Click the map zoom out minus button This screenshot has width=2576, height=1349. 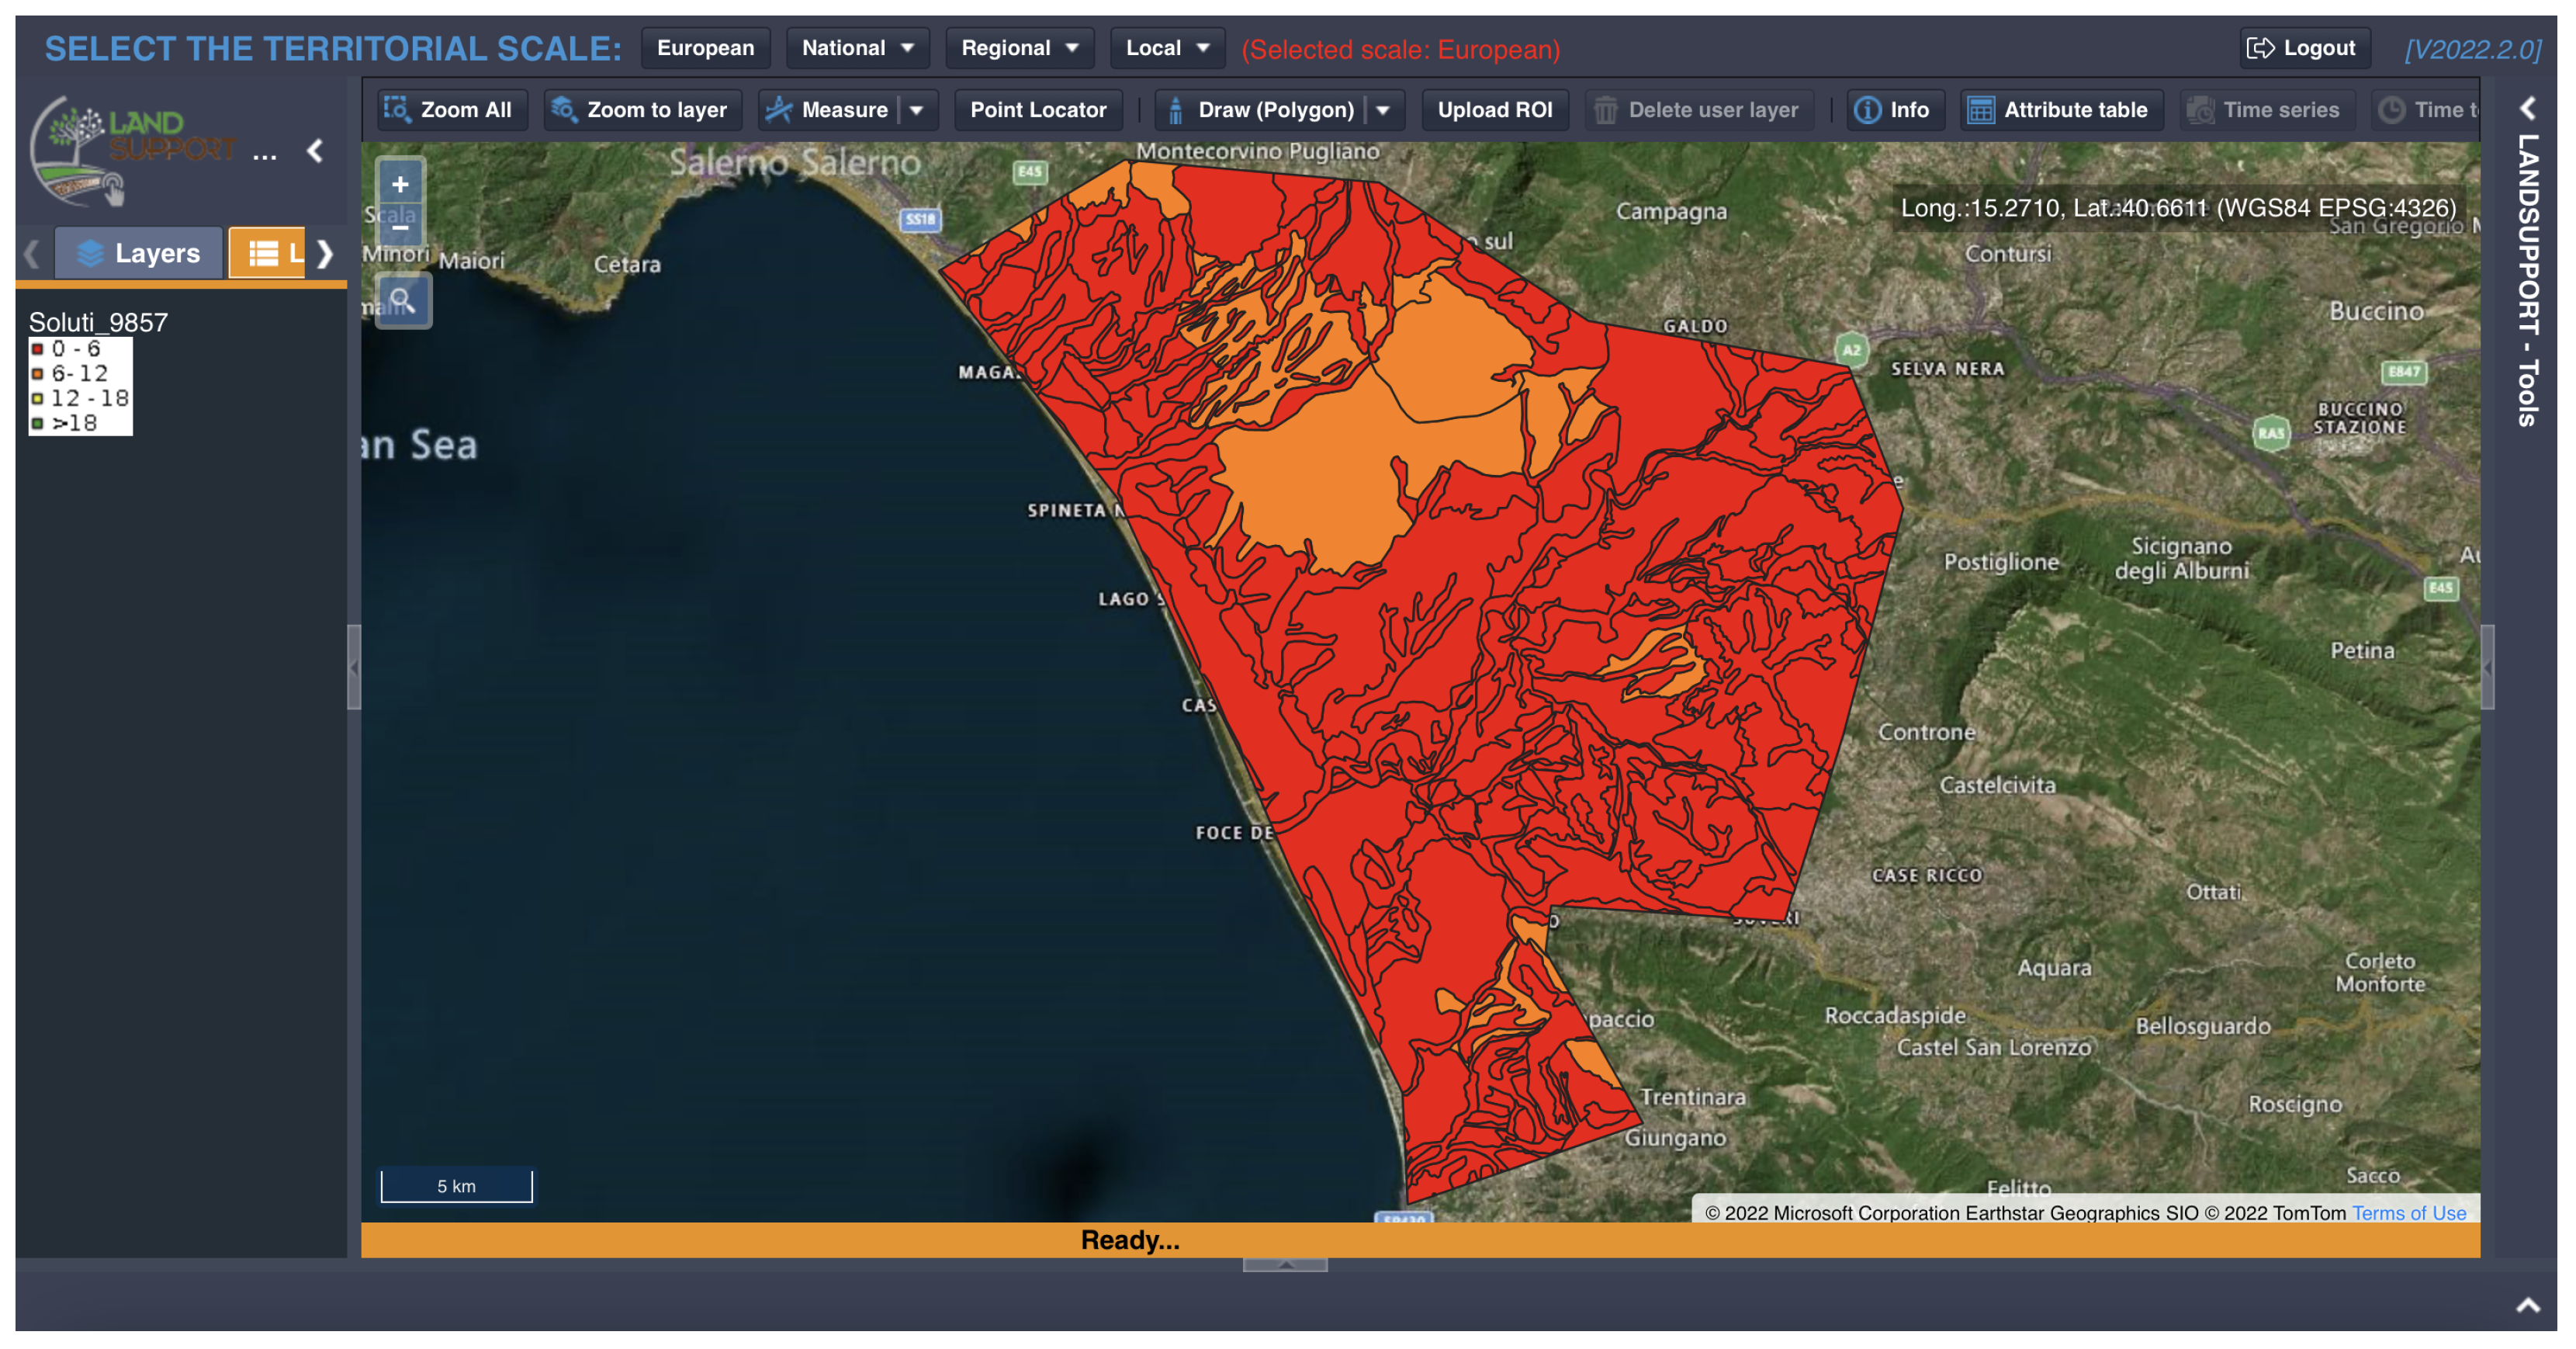pyautogui.click(x=400, y=228)
